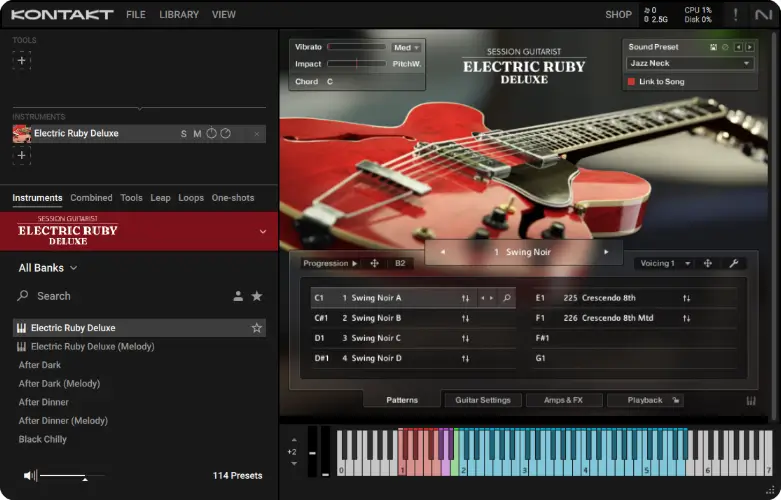Click the wrench icon beside Voicing 1
Screen dimensions: 781x500
point(733,263)
